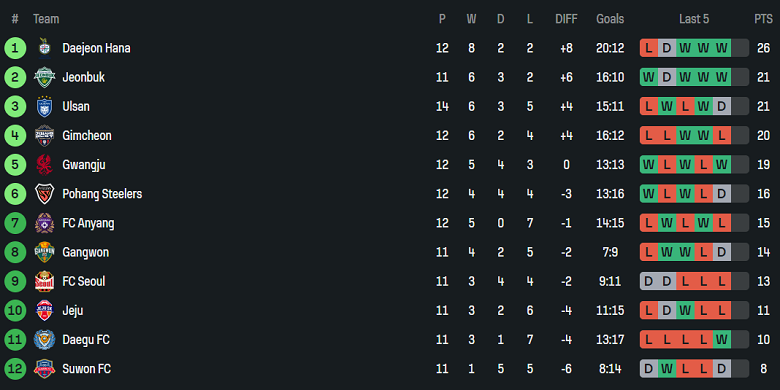The height and width of the screenshot is (390, 780).
Task: Select FC Seoul's first D result badge
Action: coord(649,282)
